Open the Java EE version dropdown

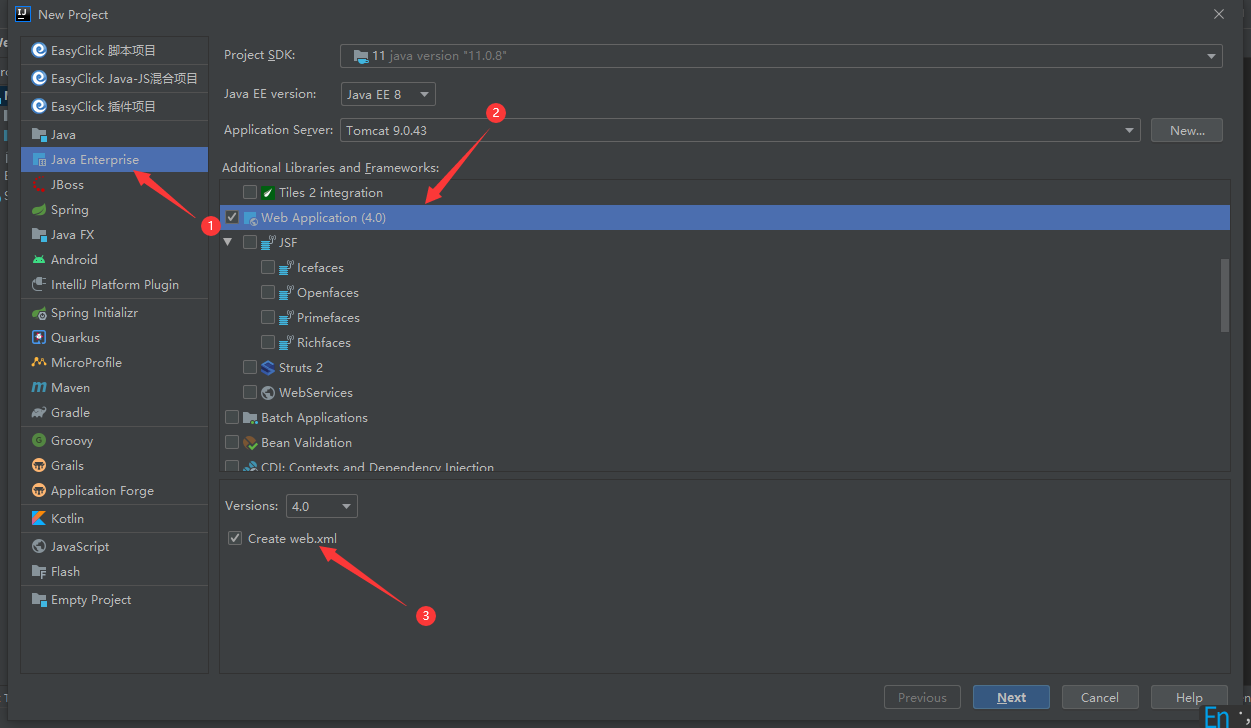tap(388, 94)
